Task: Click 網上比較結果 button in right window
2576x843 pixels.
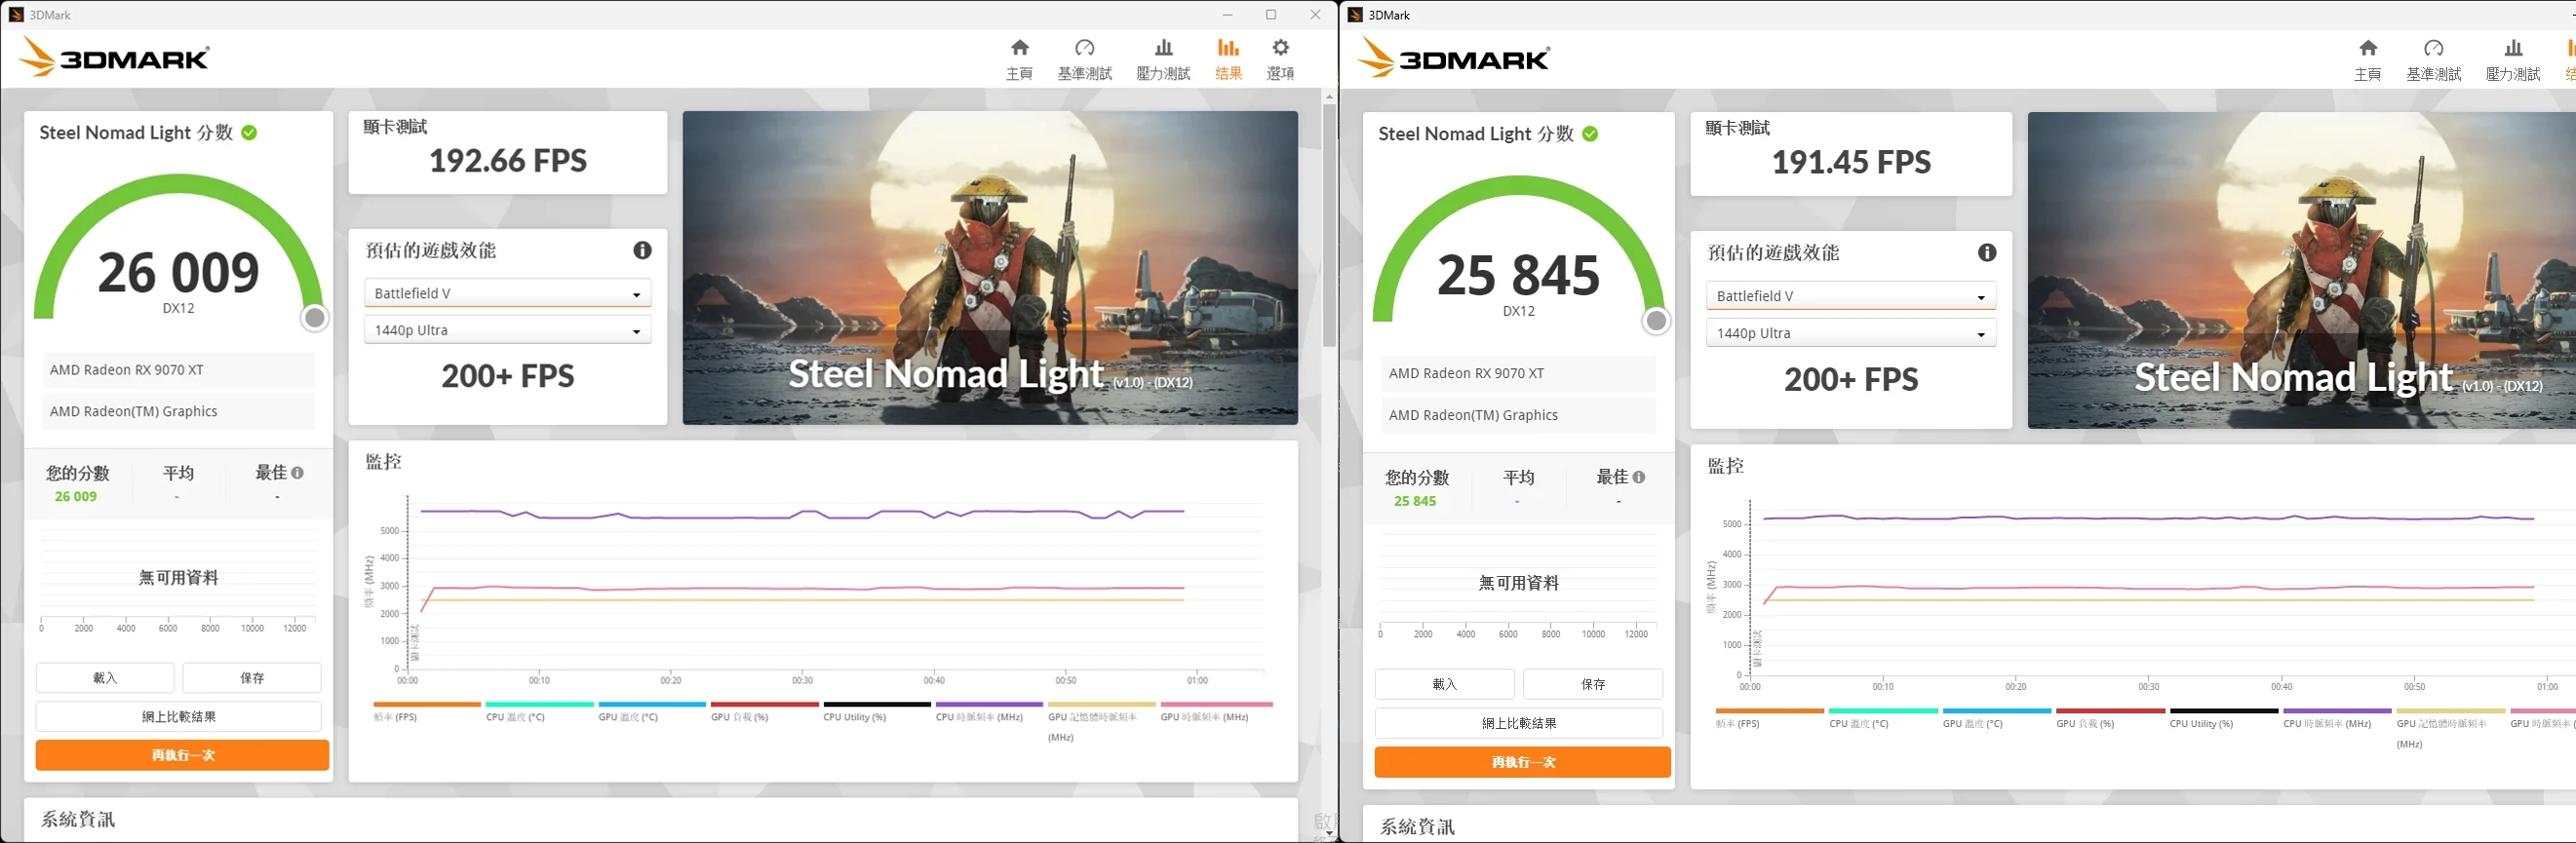Action: [x=1518, y=723]
